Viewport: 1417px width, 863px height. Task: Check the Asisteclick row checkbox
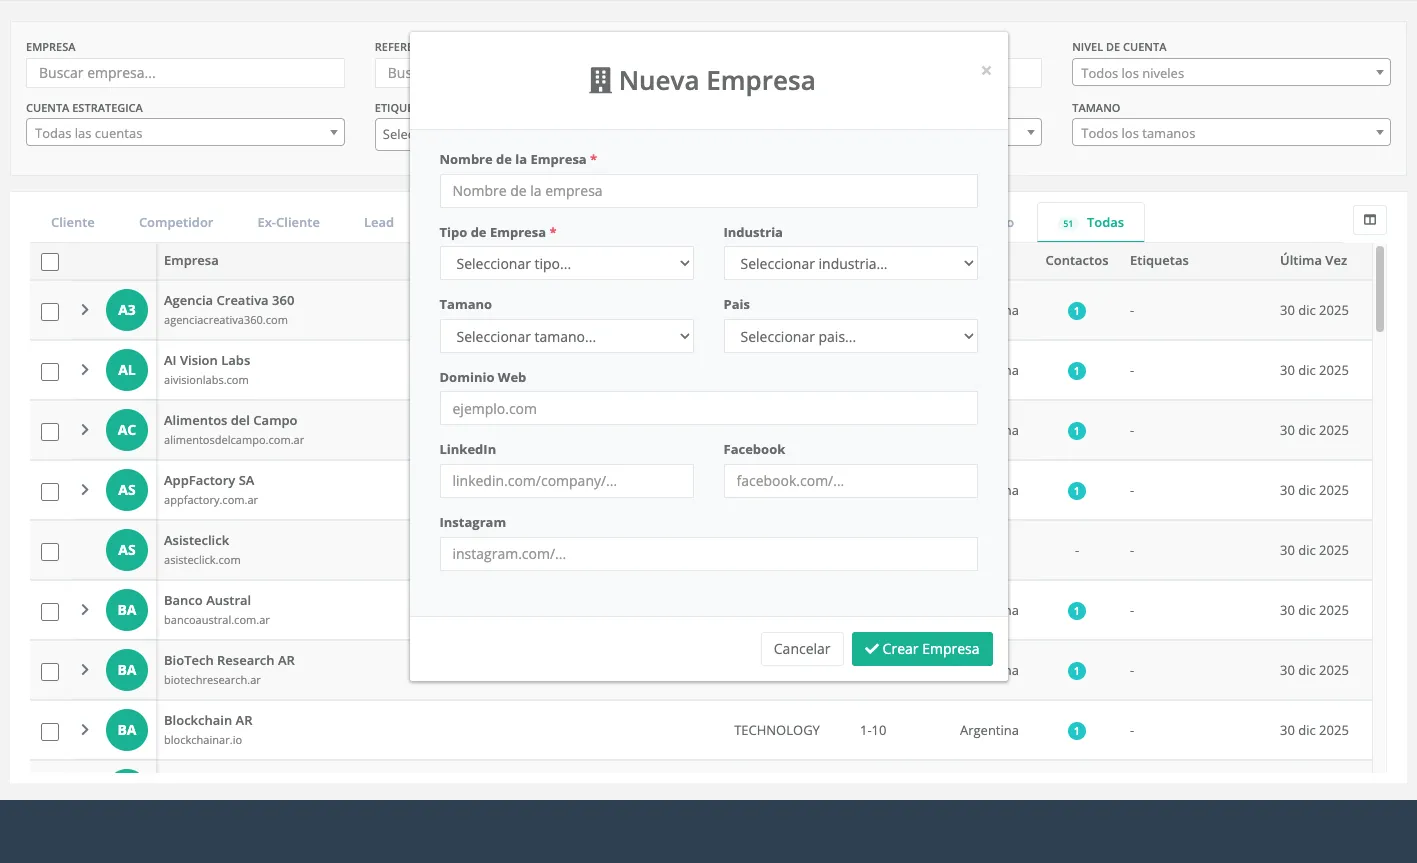(x=50, y=552)
